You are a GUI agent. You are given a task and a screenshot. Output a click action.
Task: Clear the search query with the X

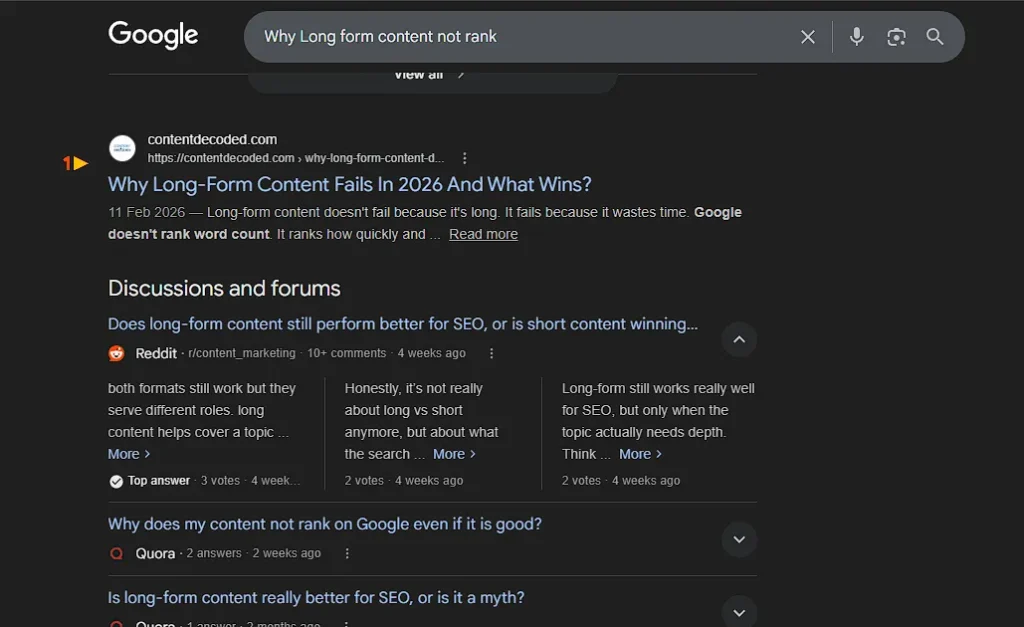pyautogui.click(x=807, y=36)
